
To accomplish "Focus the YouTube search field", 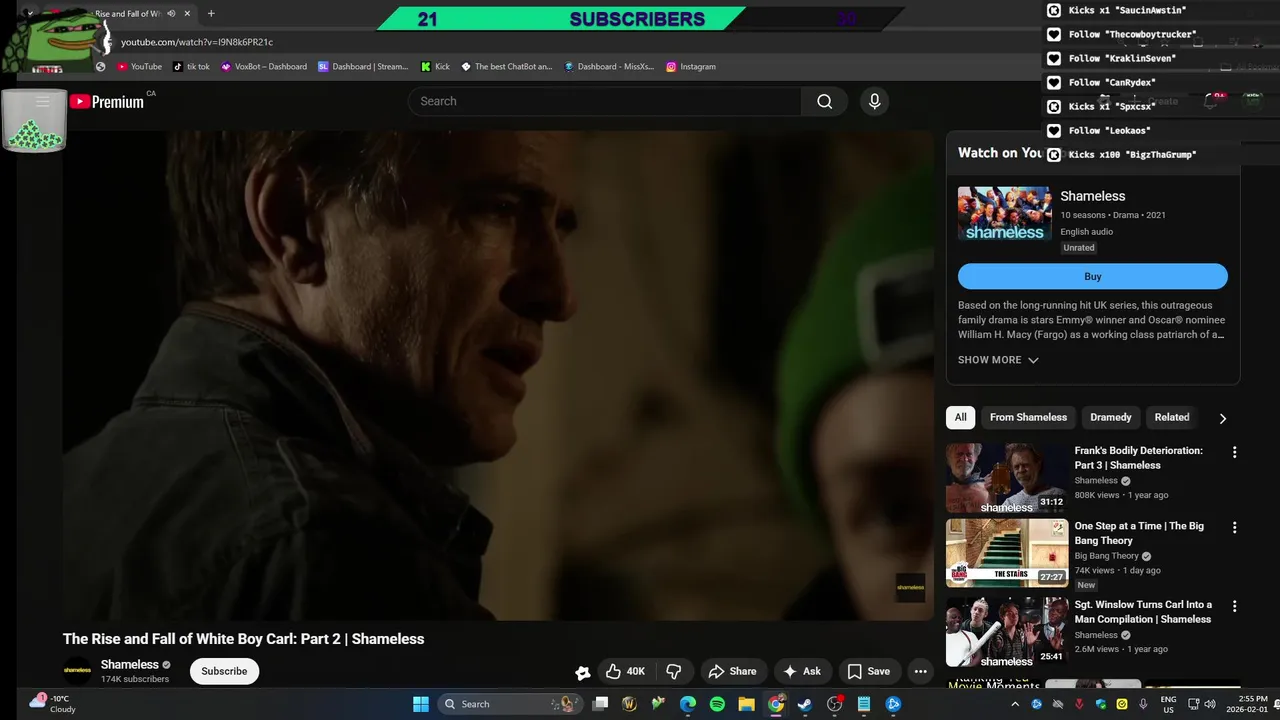I will (604, 101).
